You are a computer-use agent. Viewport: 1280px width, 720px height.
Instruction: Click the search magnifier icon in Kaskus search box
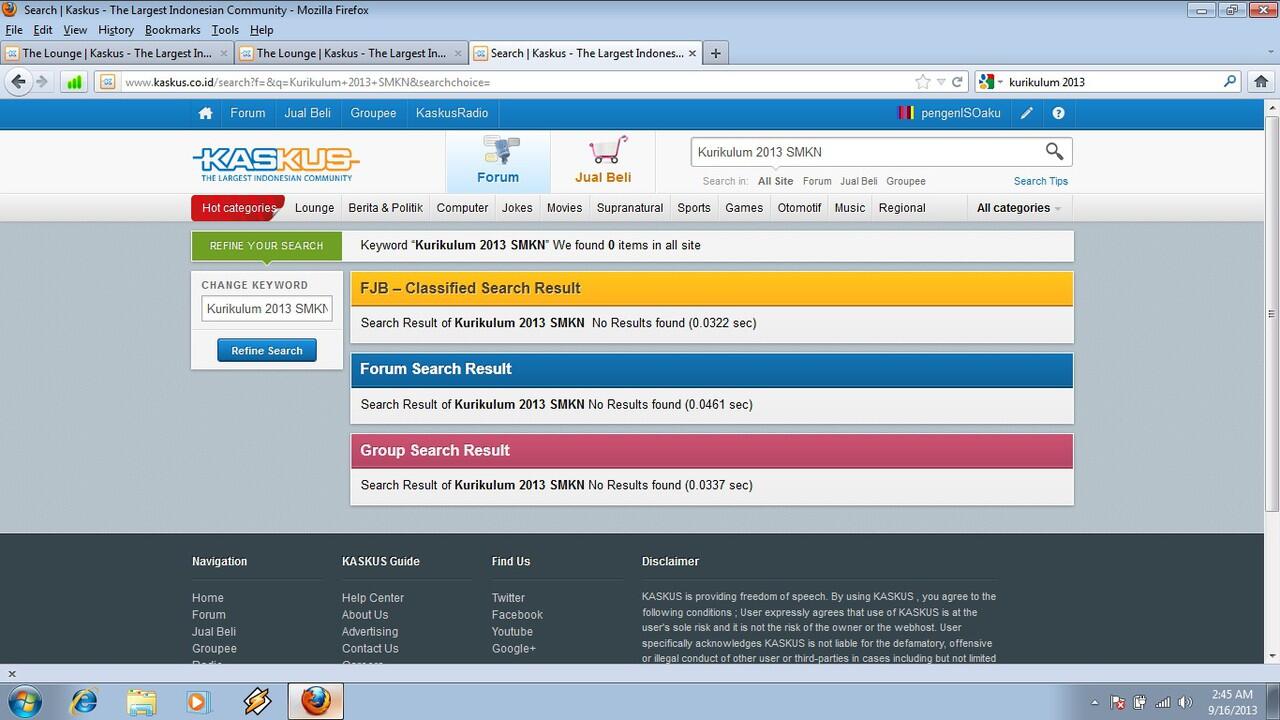tap(1054, 151)
